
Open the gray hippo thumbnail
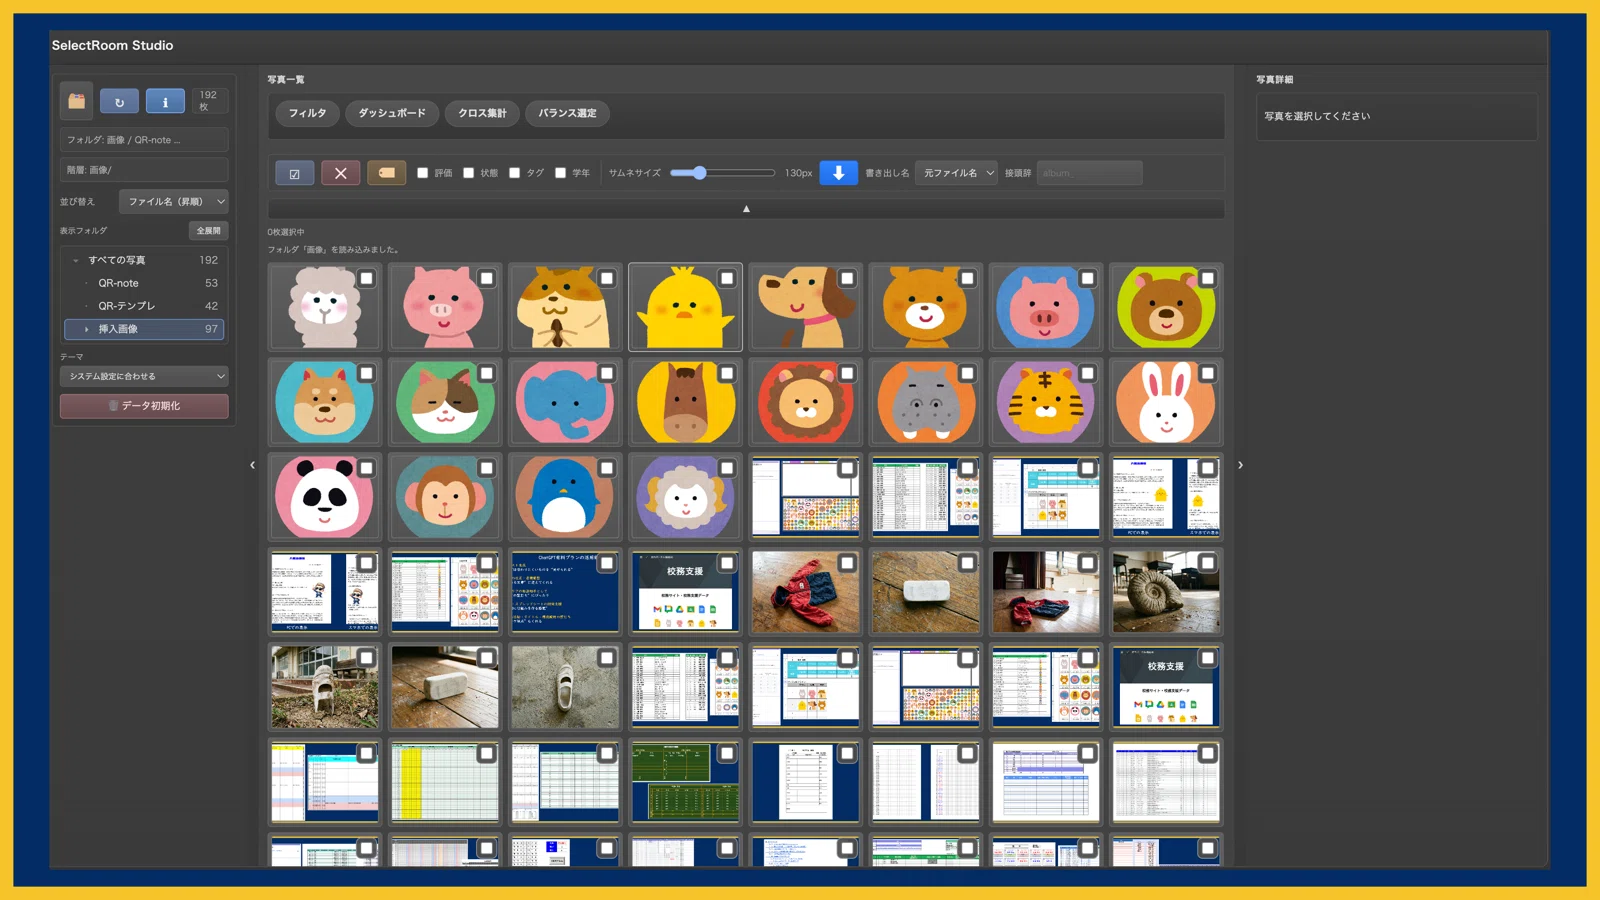pos(925,402)
